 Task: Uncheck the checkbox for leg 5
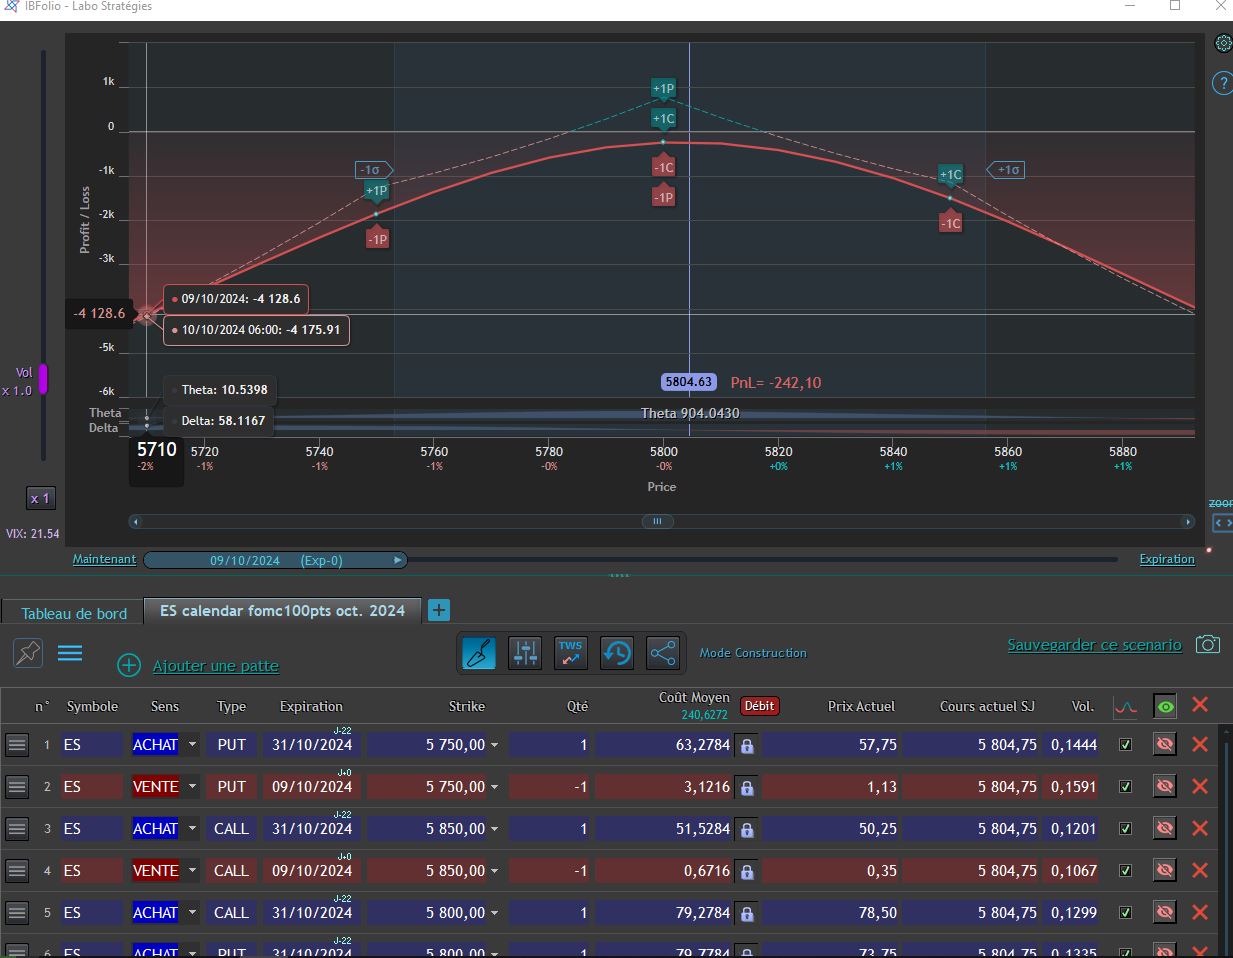pyautogui.click(x=1126, y=913)
